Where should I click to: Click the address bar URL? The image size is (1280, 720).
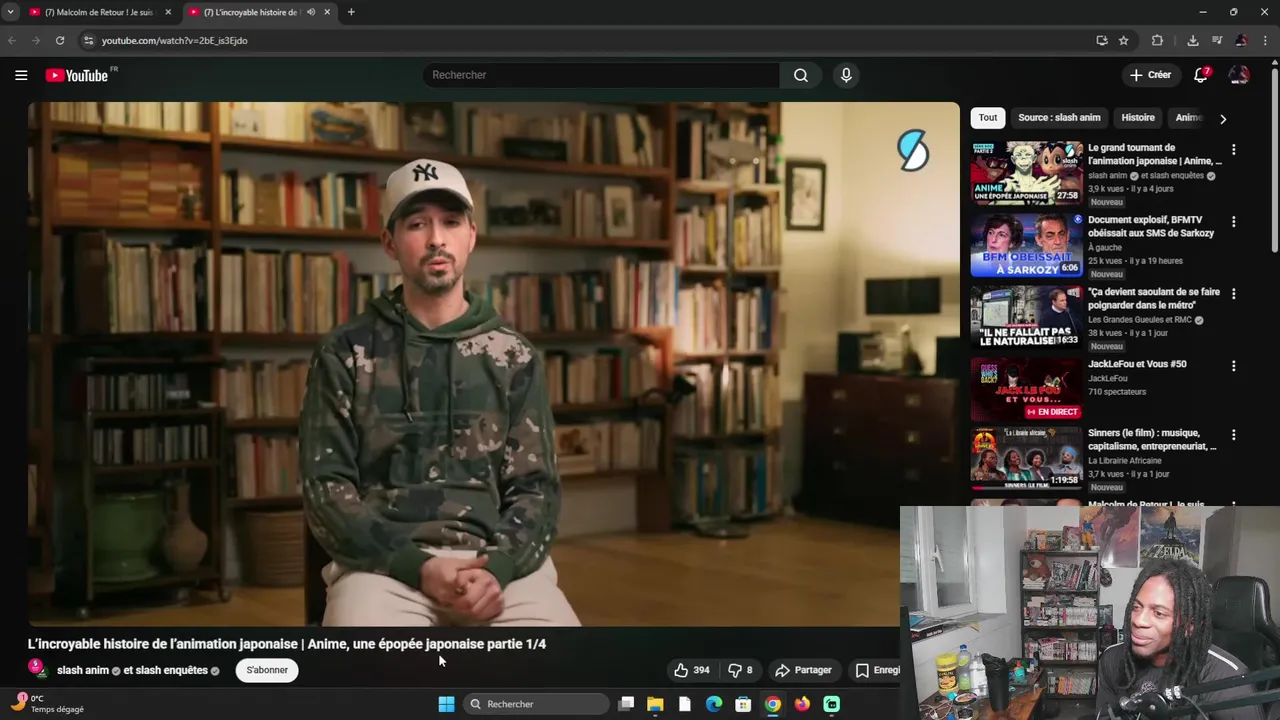174,40
